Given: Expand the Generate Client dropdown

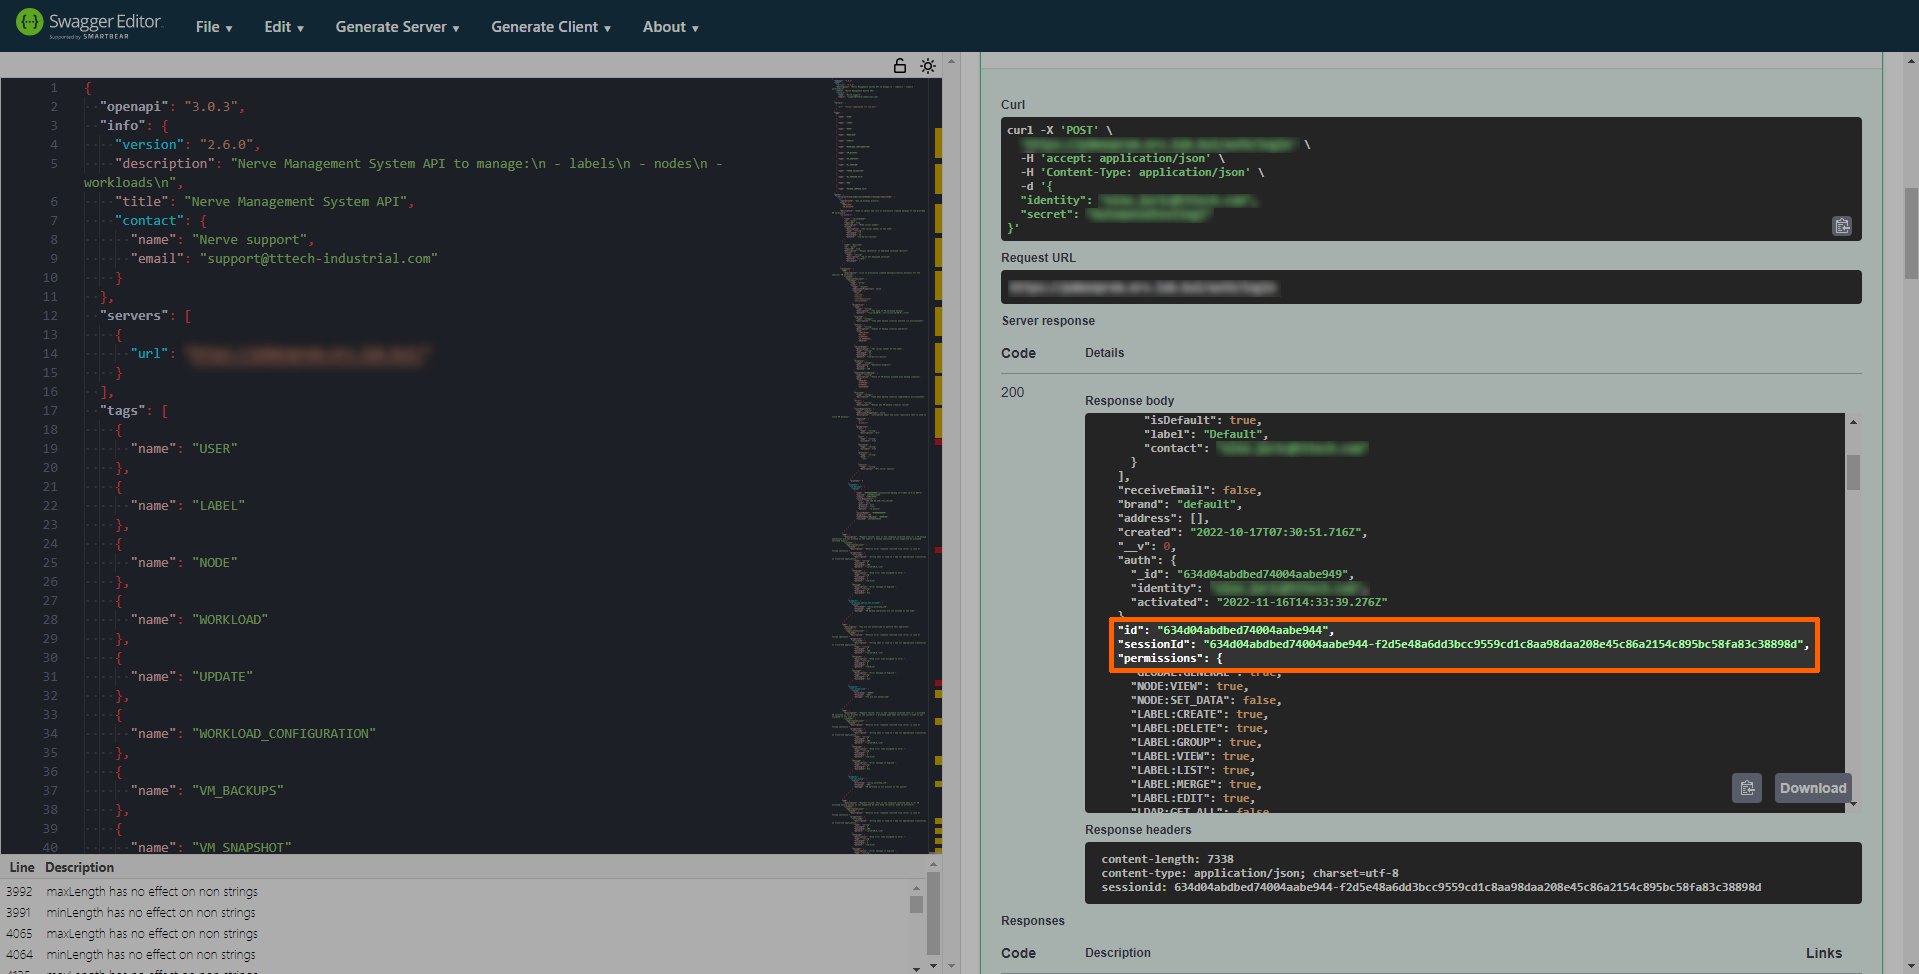Looking at the screenshot, I should [x=550, y=27].
